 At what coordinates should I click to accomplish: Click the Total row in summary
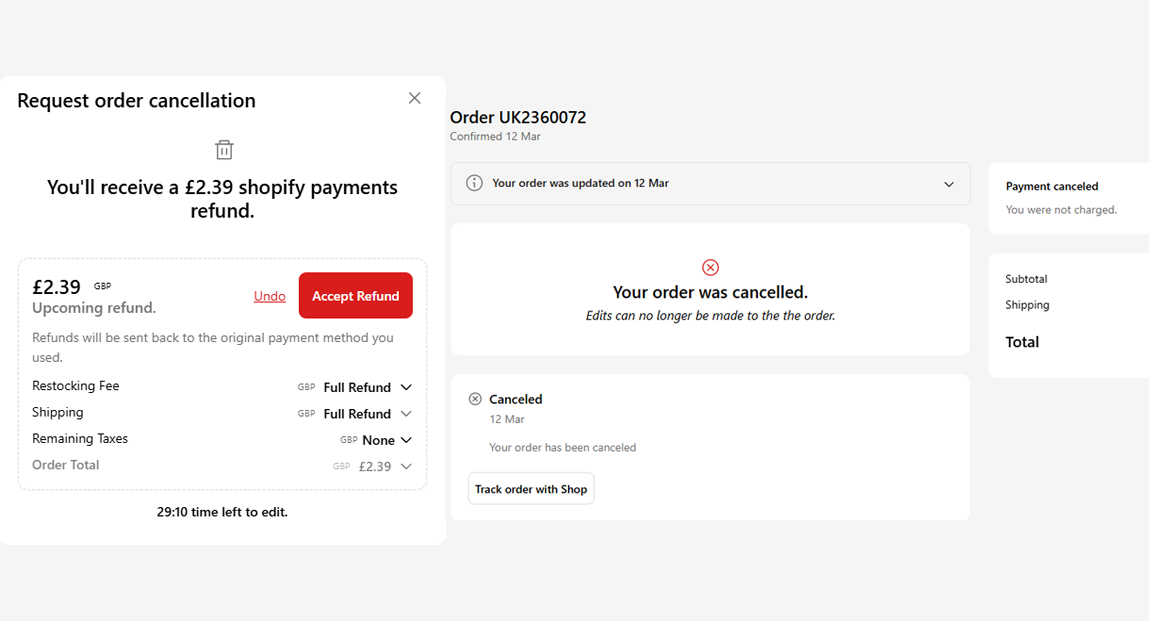(x=1022, y=342)
